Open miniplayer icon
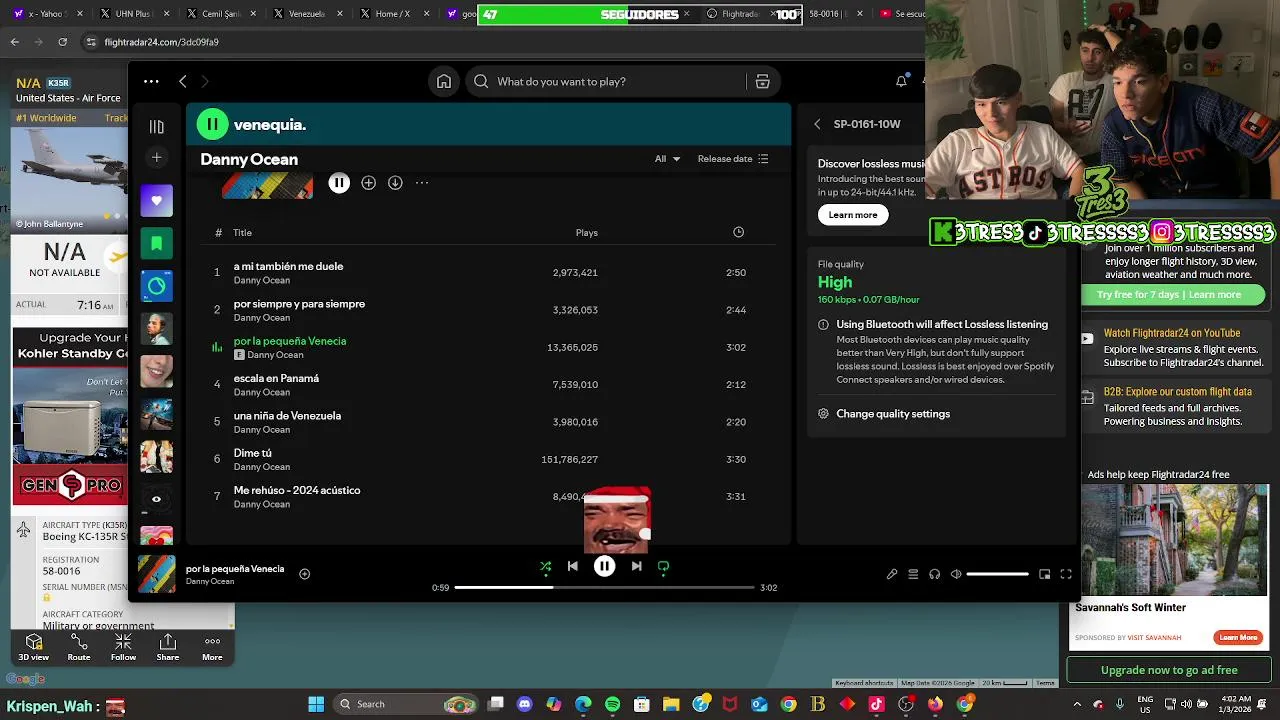The height and width of the screenshot is (720, 1280). coord(1045,574)
